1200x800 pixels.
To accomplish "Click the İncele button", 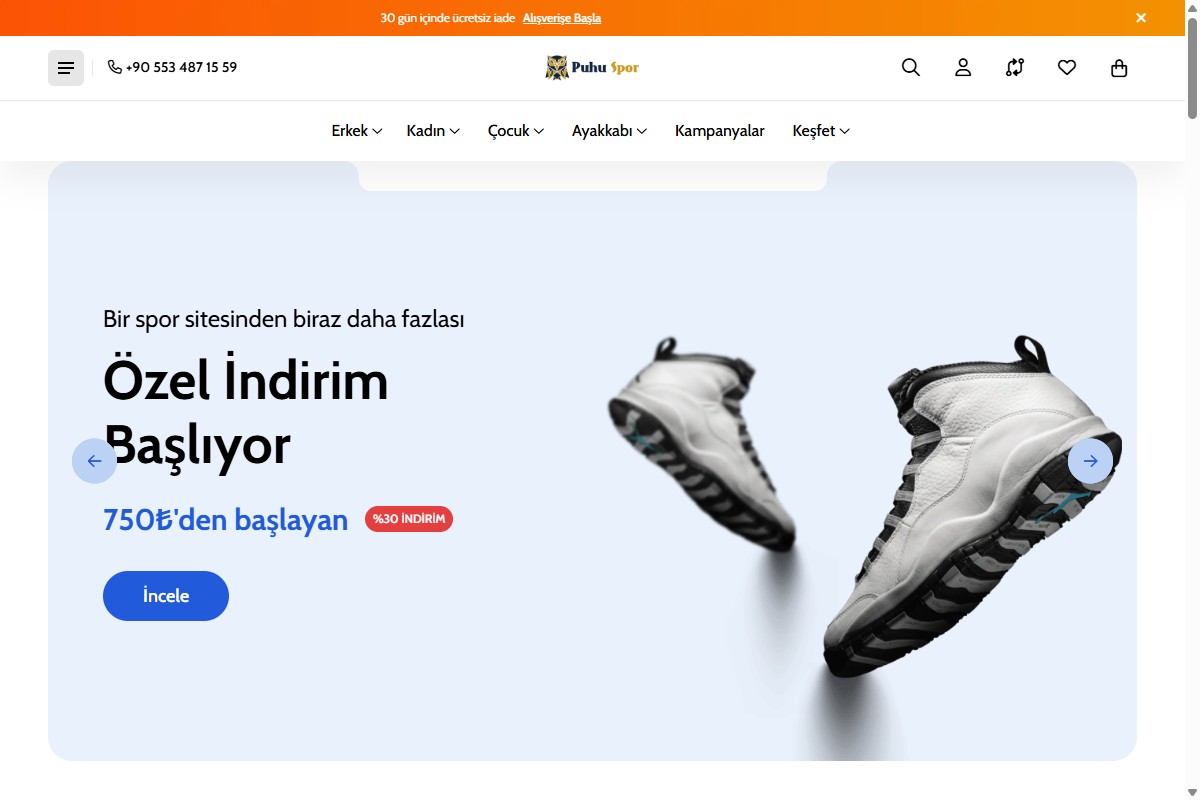I will [x=166, y=596].
